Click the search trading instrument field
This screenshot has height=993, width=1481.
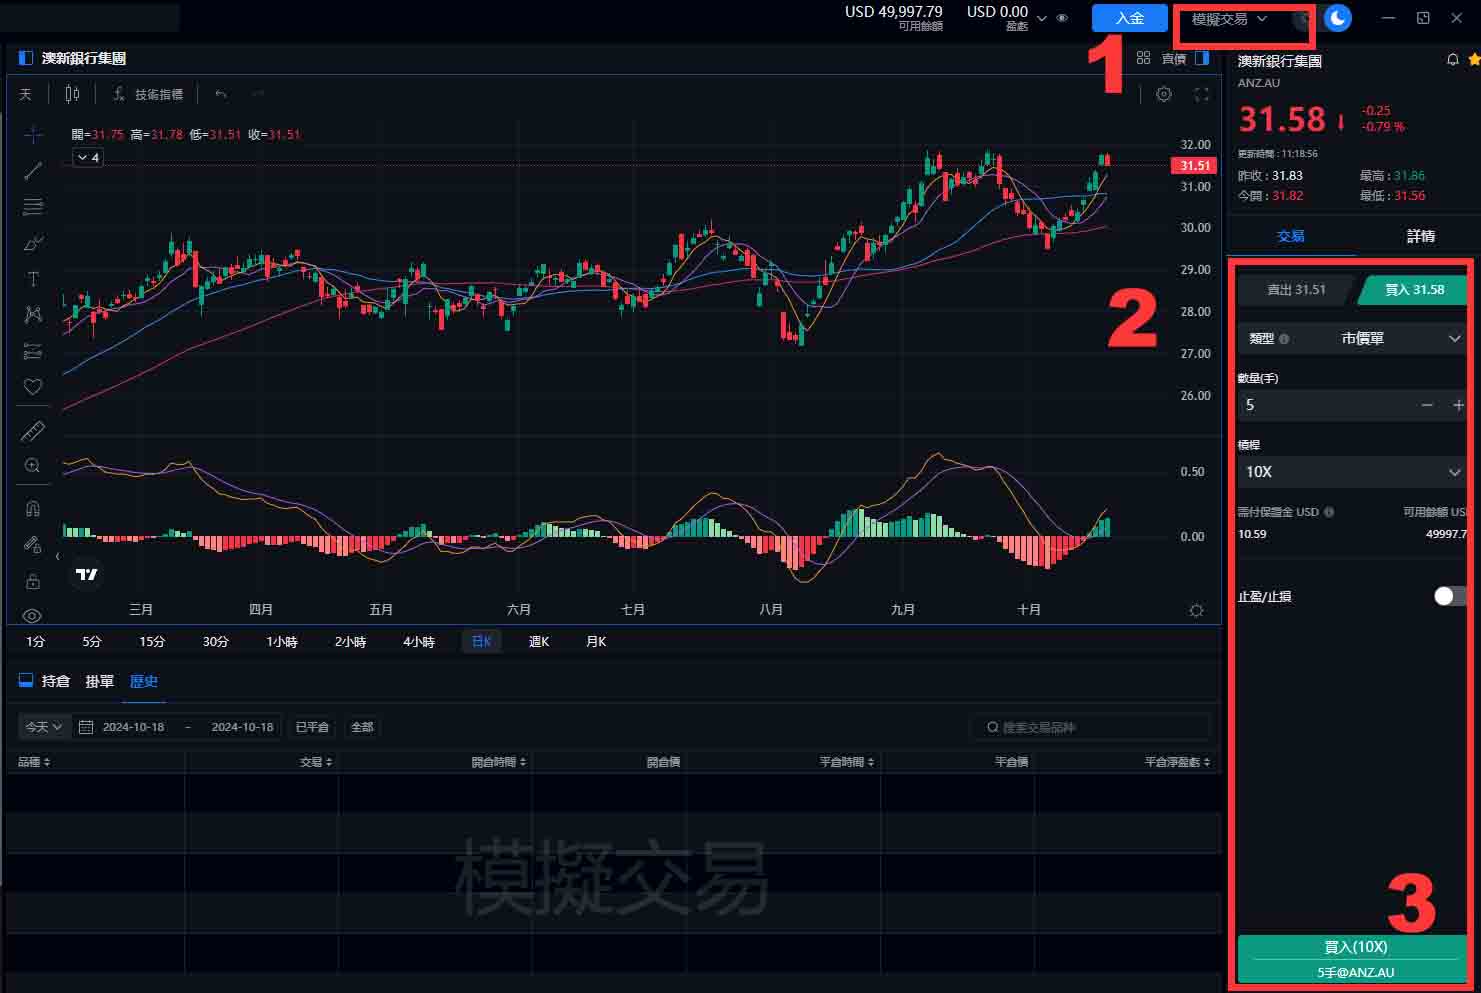click(1090, 727)
